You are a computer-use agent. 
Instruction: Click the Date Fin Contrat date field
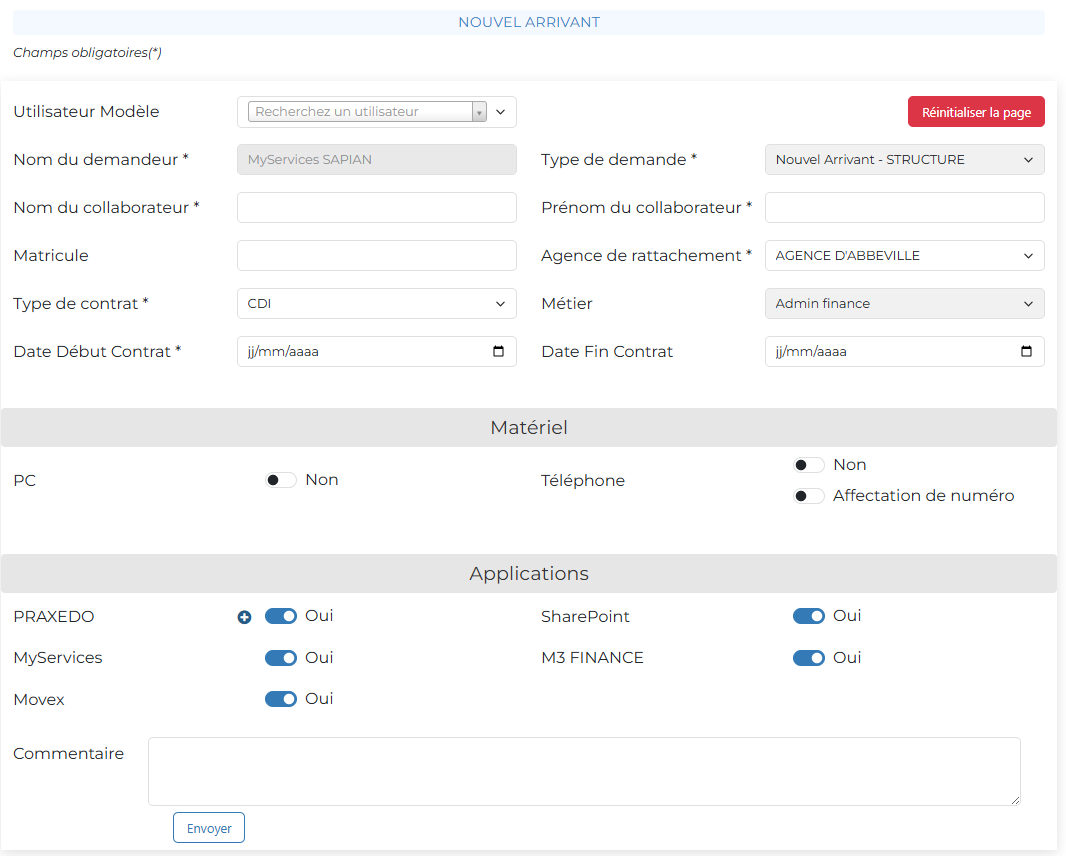(904, 352)
